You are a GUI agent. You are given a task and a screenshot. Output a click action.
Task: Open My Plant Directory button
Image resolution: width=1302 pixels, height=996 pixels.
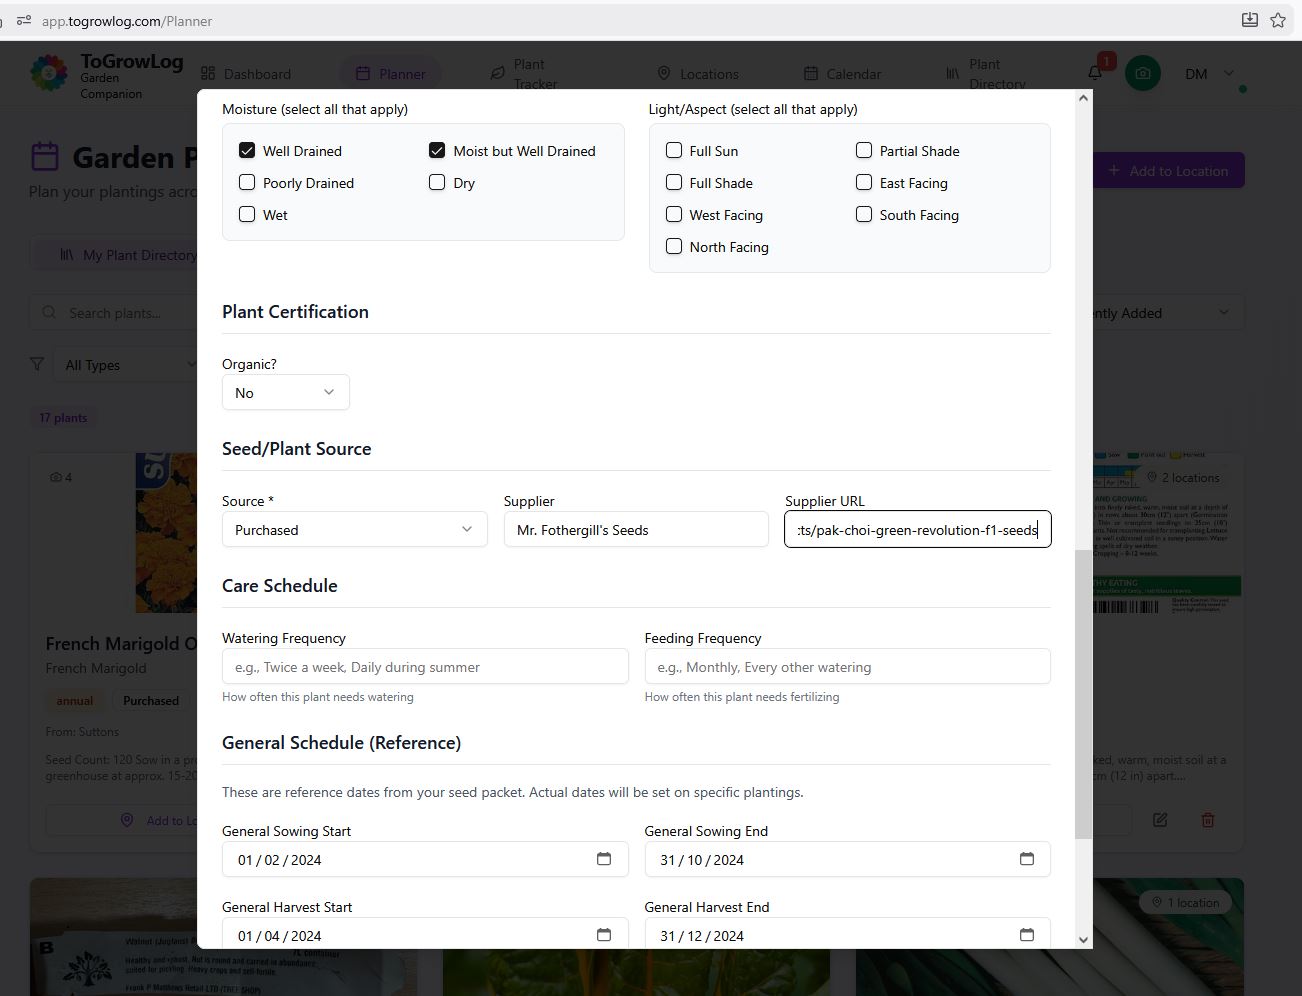(128, 255)
